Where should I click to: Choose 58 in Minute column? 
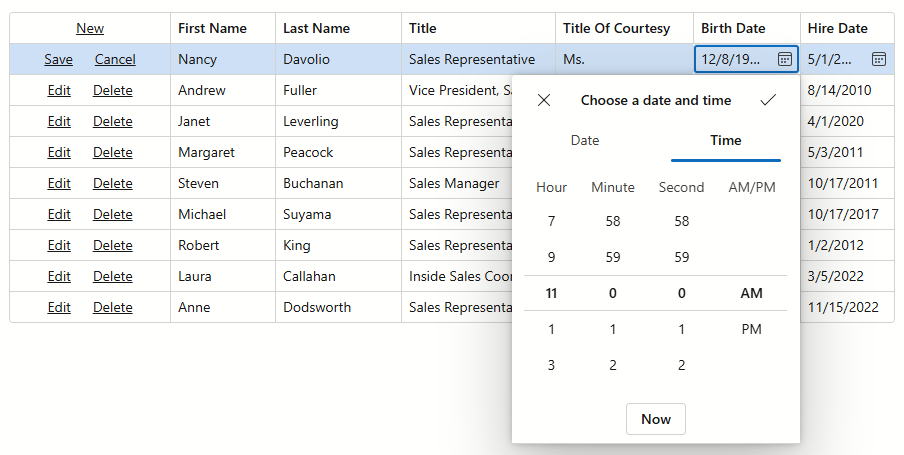click(x=613, y=221)
